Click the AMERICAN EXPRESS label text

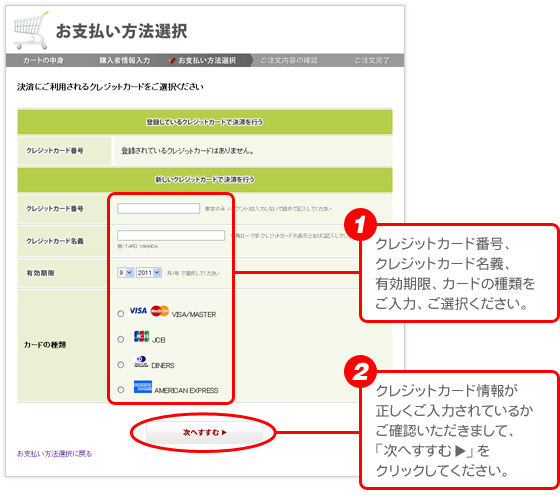coord(186,390)
